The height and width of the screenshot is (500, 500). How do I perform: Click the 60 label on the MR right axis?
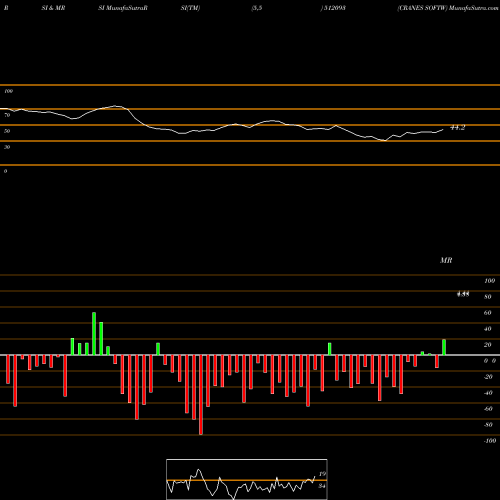click(488, 313)
